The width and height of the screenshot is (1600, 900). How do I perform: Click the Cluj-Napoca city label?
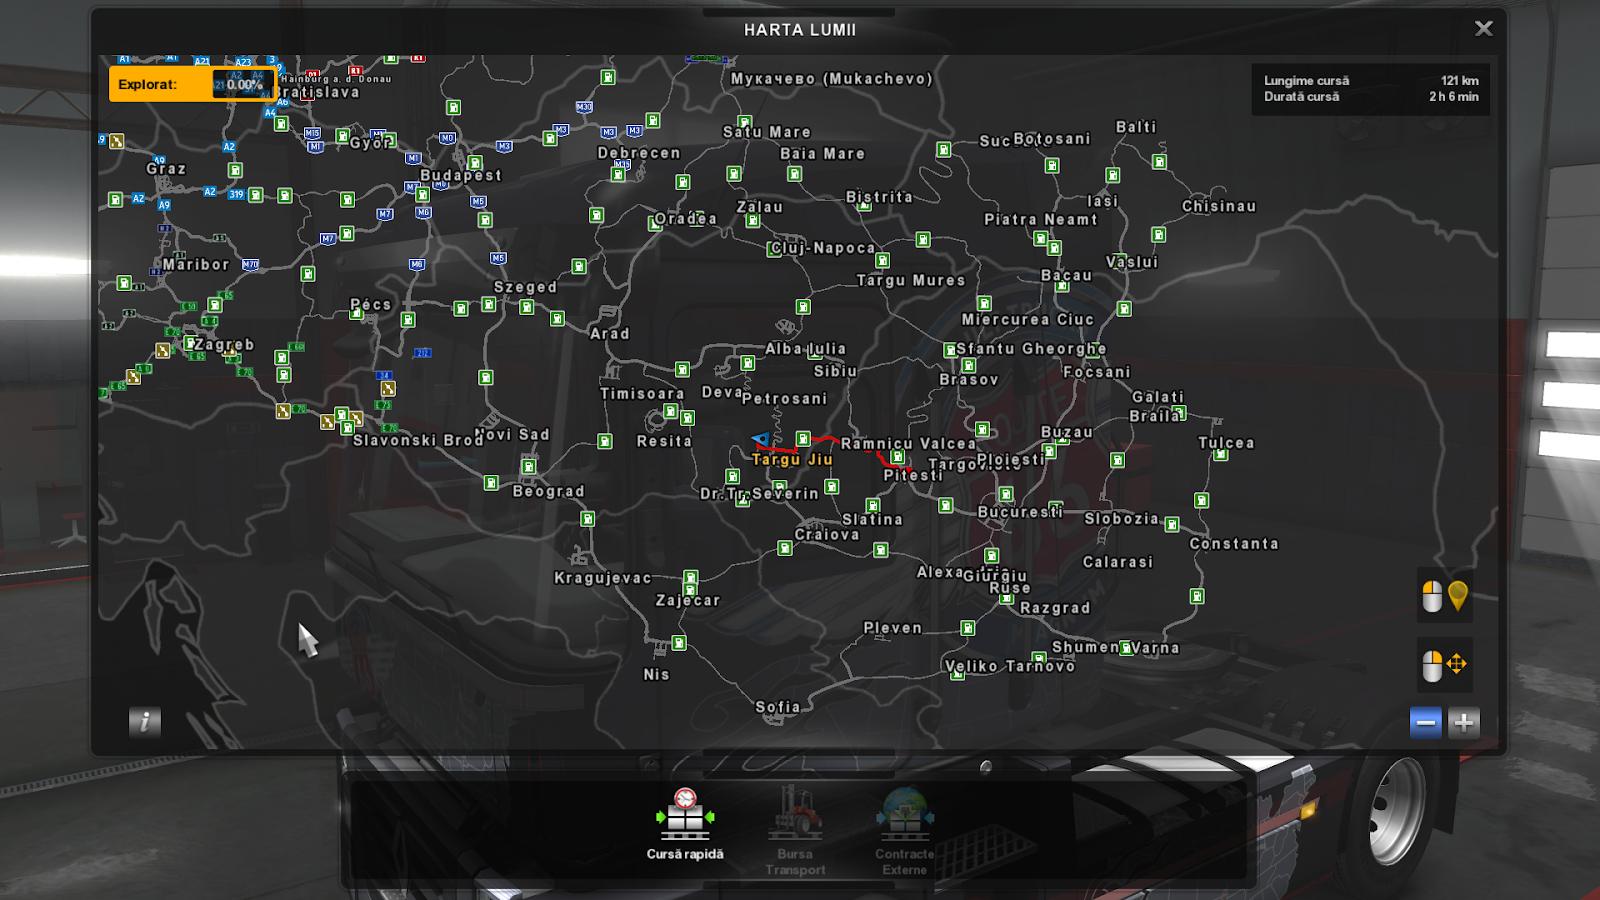(823, 248)
